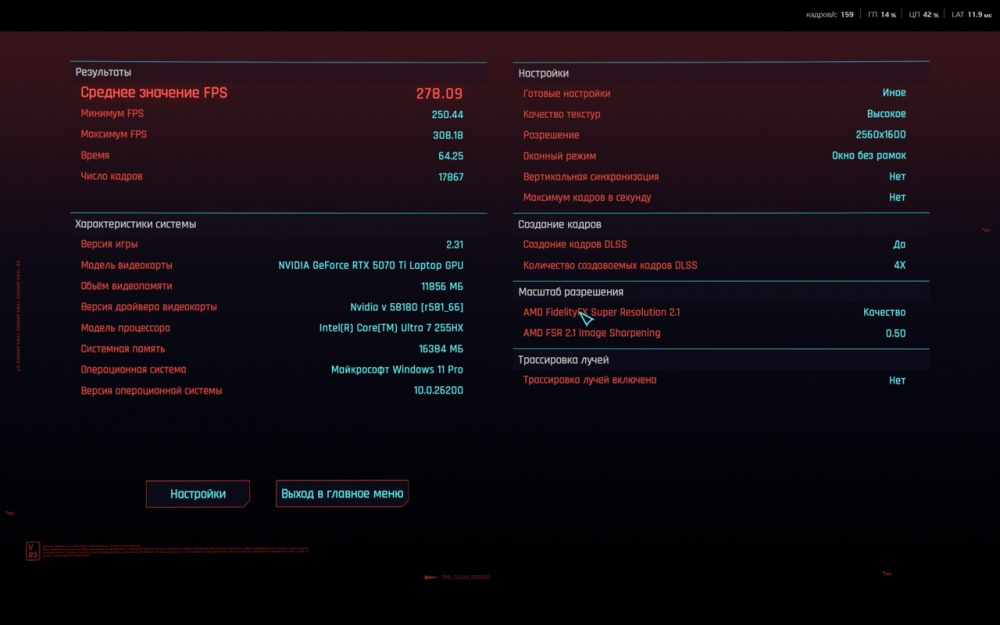Select the time value 64.25
Viewport: 1000px width, 625px height.
[x=451, y=156]
